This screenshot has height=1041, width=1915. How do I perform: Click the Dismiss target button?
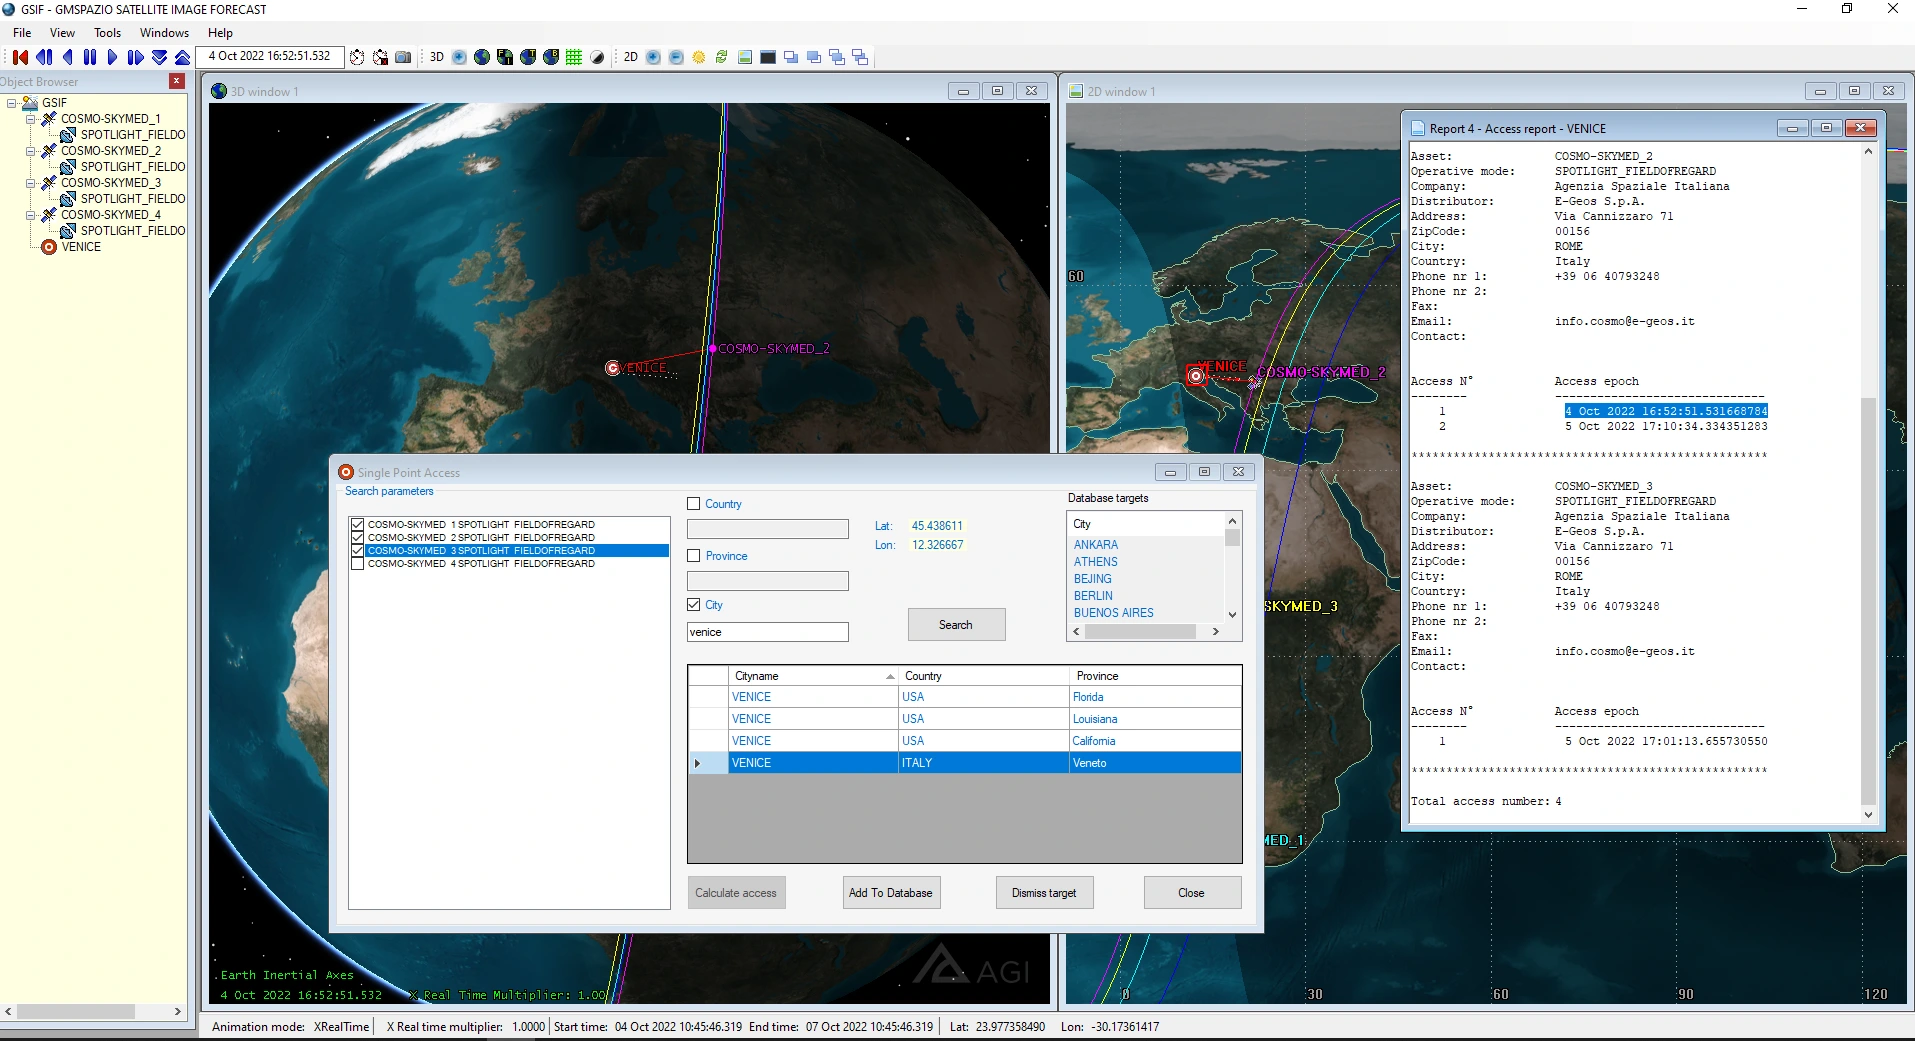point(1044,893)
